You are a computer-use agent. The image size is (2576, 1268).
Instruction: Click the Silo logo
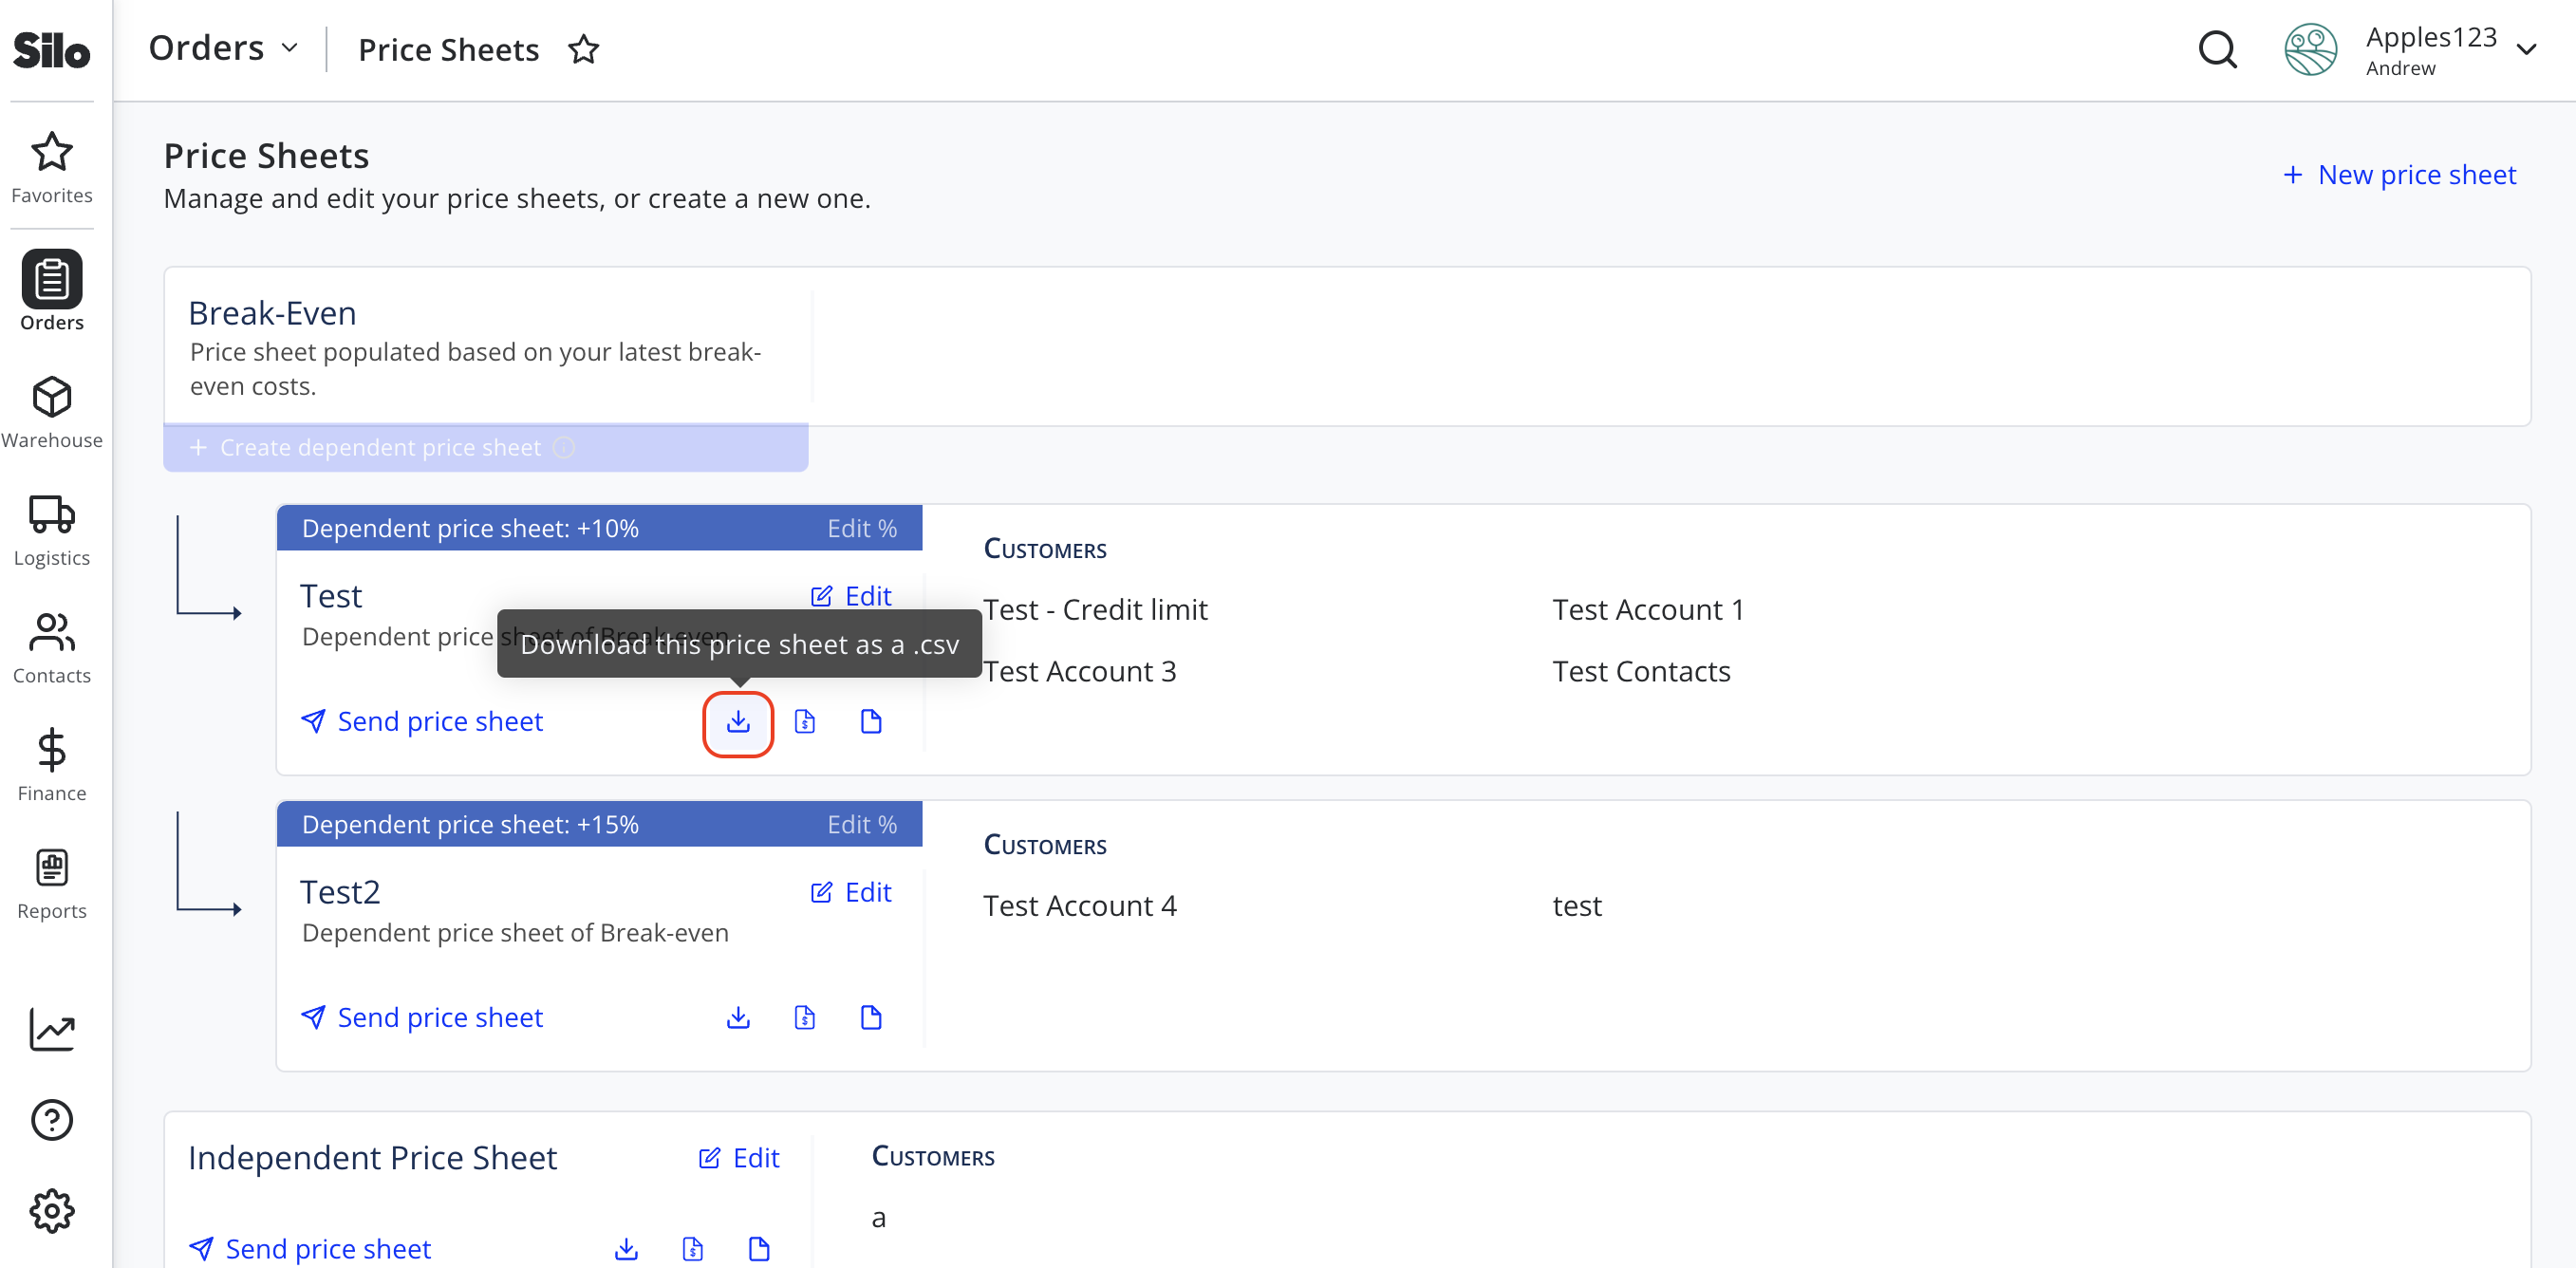tap(51, 49)
